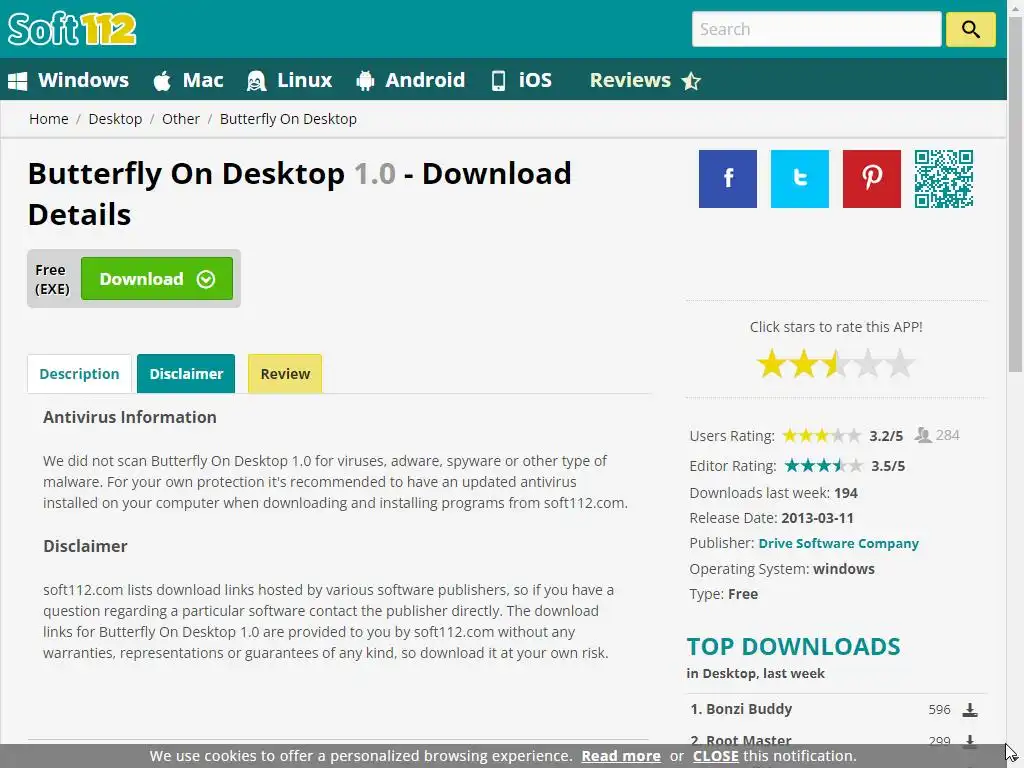Switch to the Disclaimer tab

point(186,374)
